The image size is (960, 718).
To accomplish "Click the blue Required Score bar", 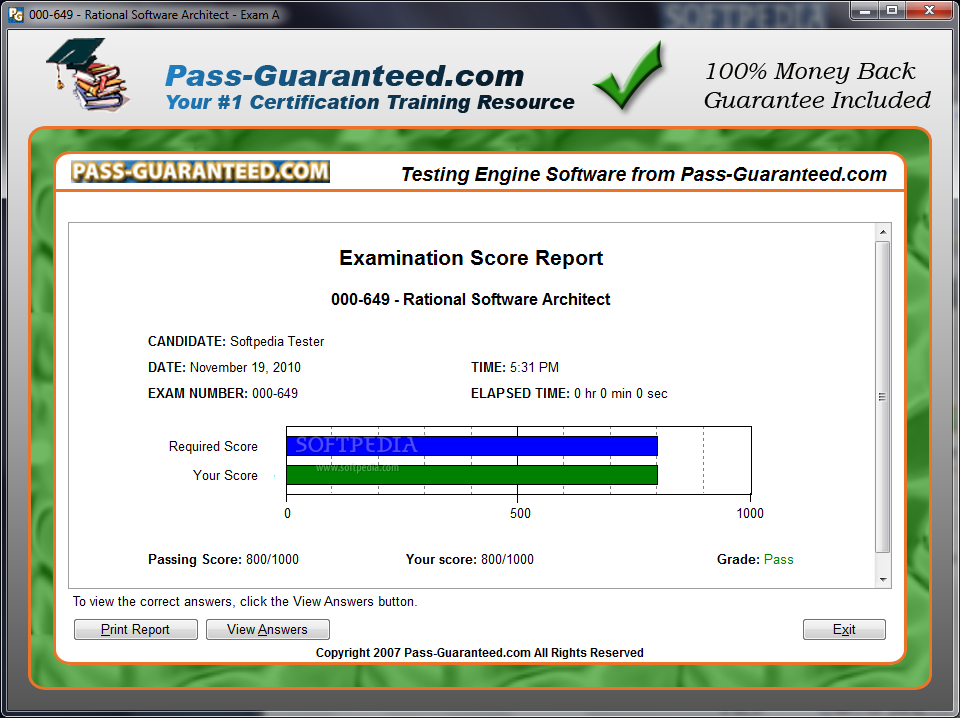I will [x=471, y=446].
